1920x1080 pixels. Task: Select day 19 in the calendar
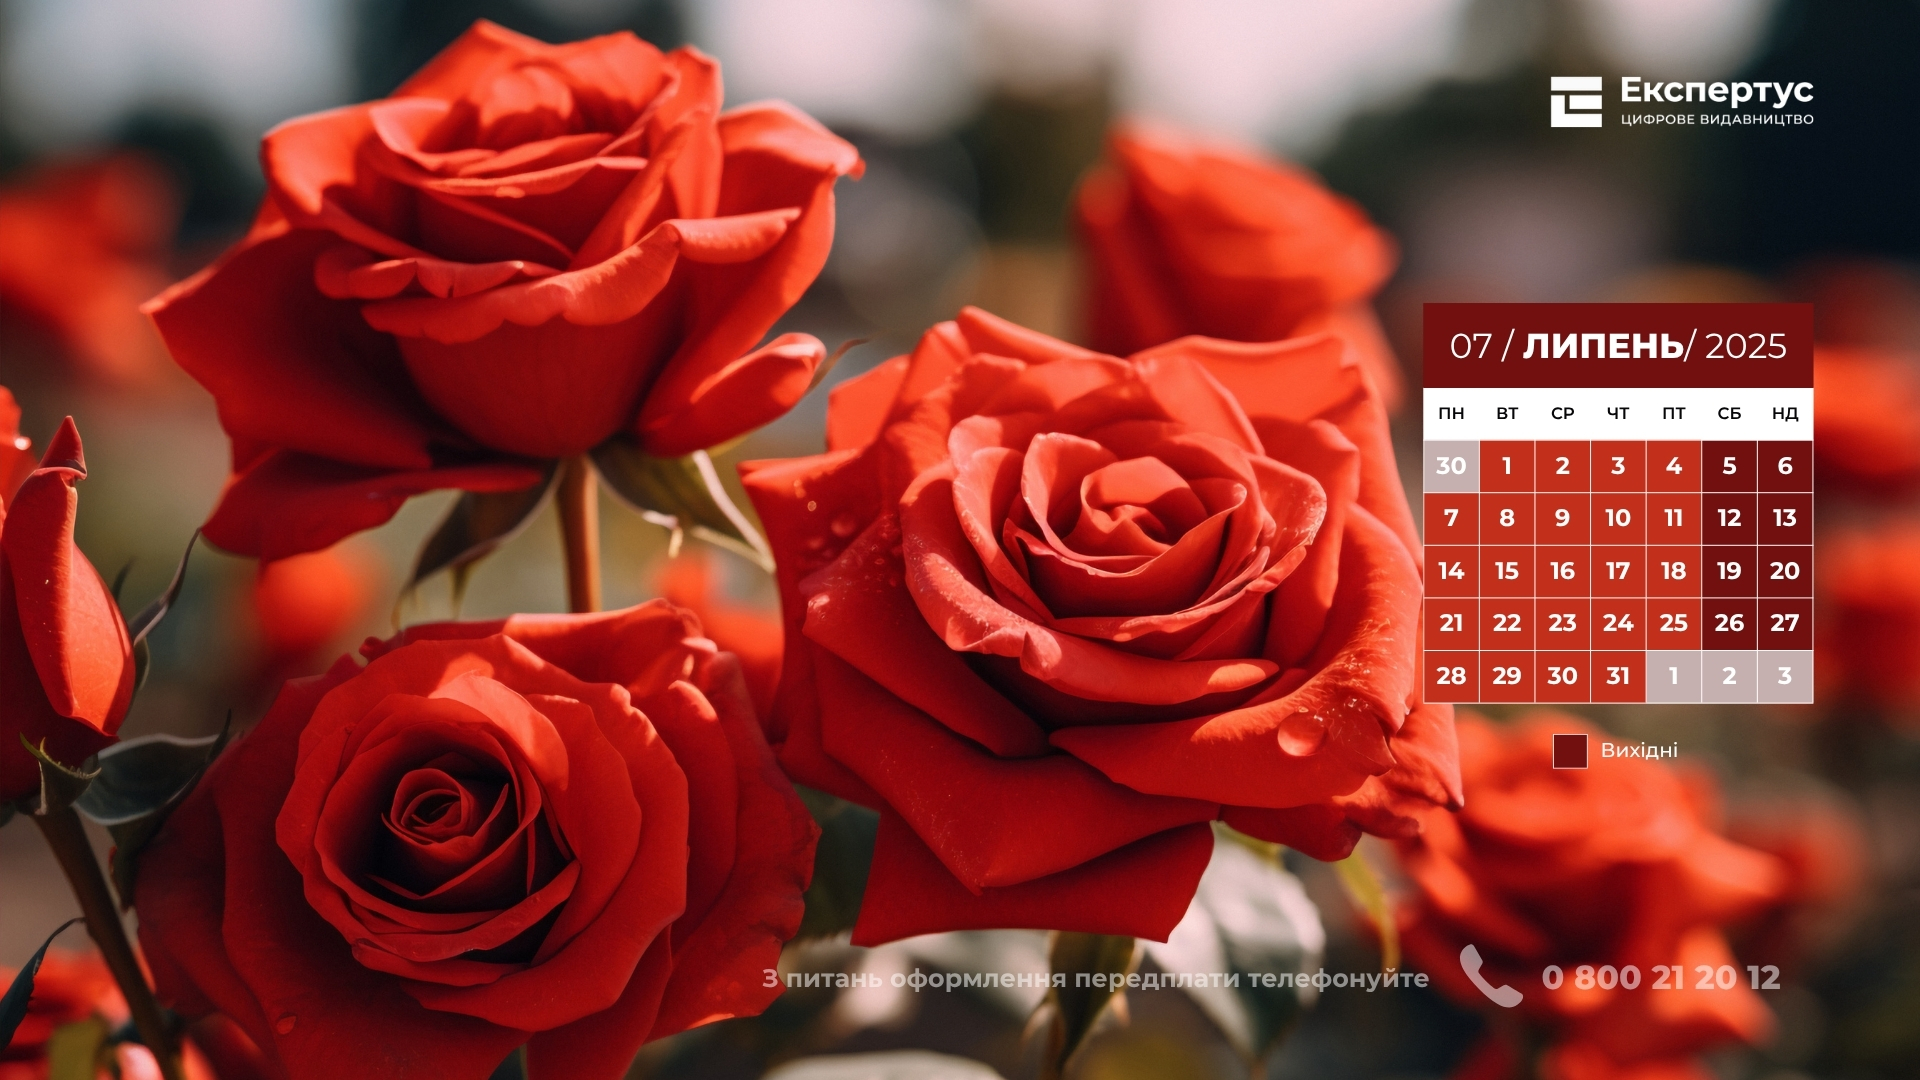tap(1729, 571)
